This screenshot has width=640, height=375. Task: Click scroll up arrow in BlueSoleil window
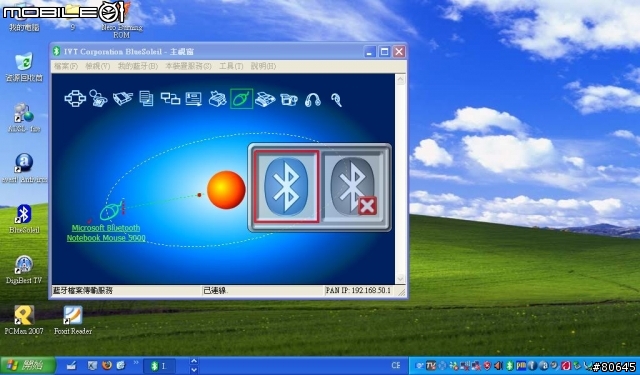point(400,80)
